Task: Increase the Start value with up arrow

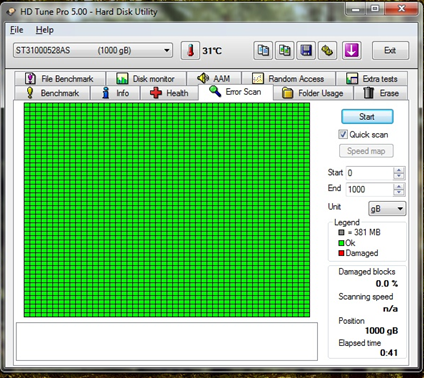Action: coord(399,170)
